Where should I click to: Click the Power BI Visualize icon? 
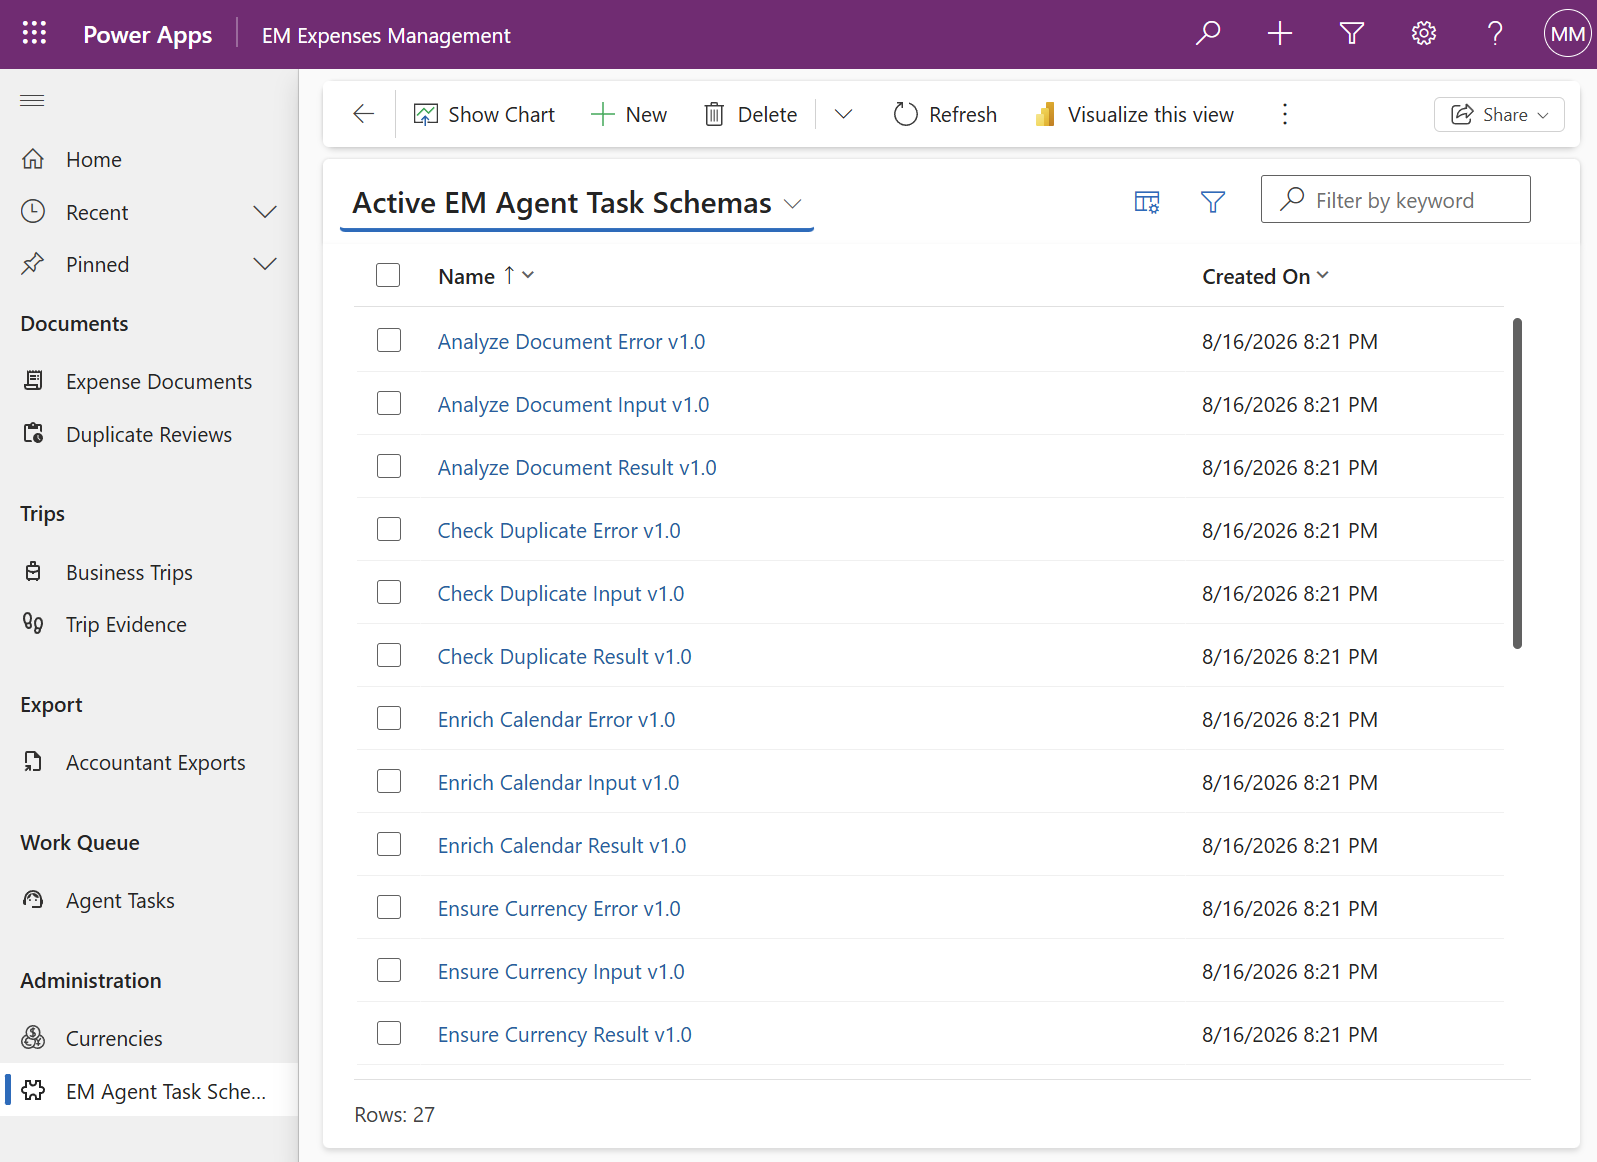coord(1045,114)
